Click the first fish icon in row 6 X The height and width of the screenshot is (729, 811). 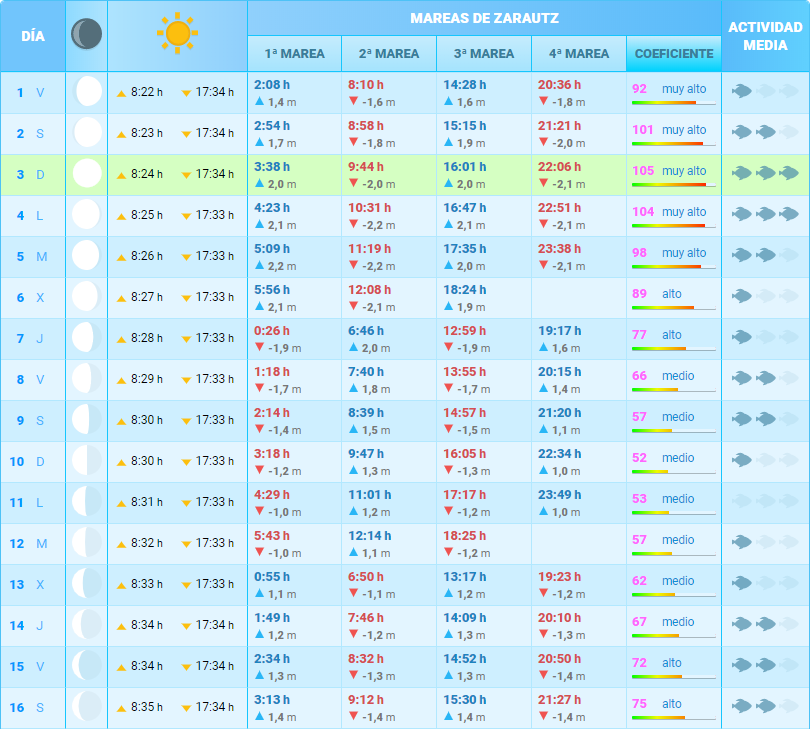[x=742, y=296]
